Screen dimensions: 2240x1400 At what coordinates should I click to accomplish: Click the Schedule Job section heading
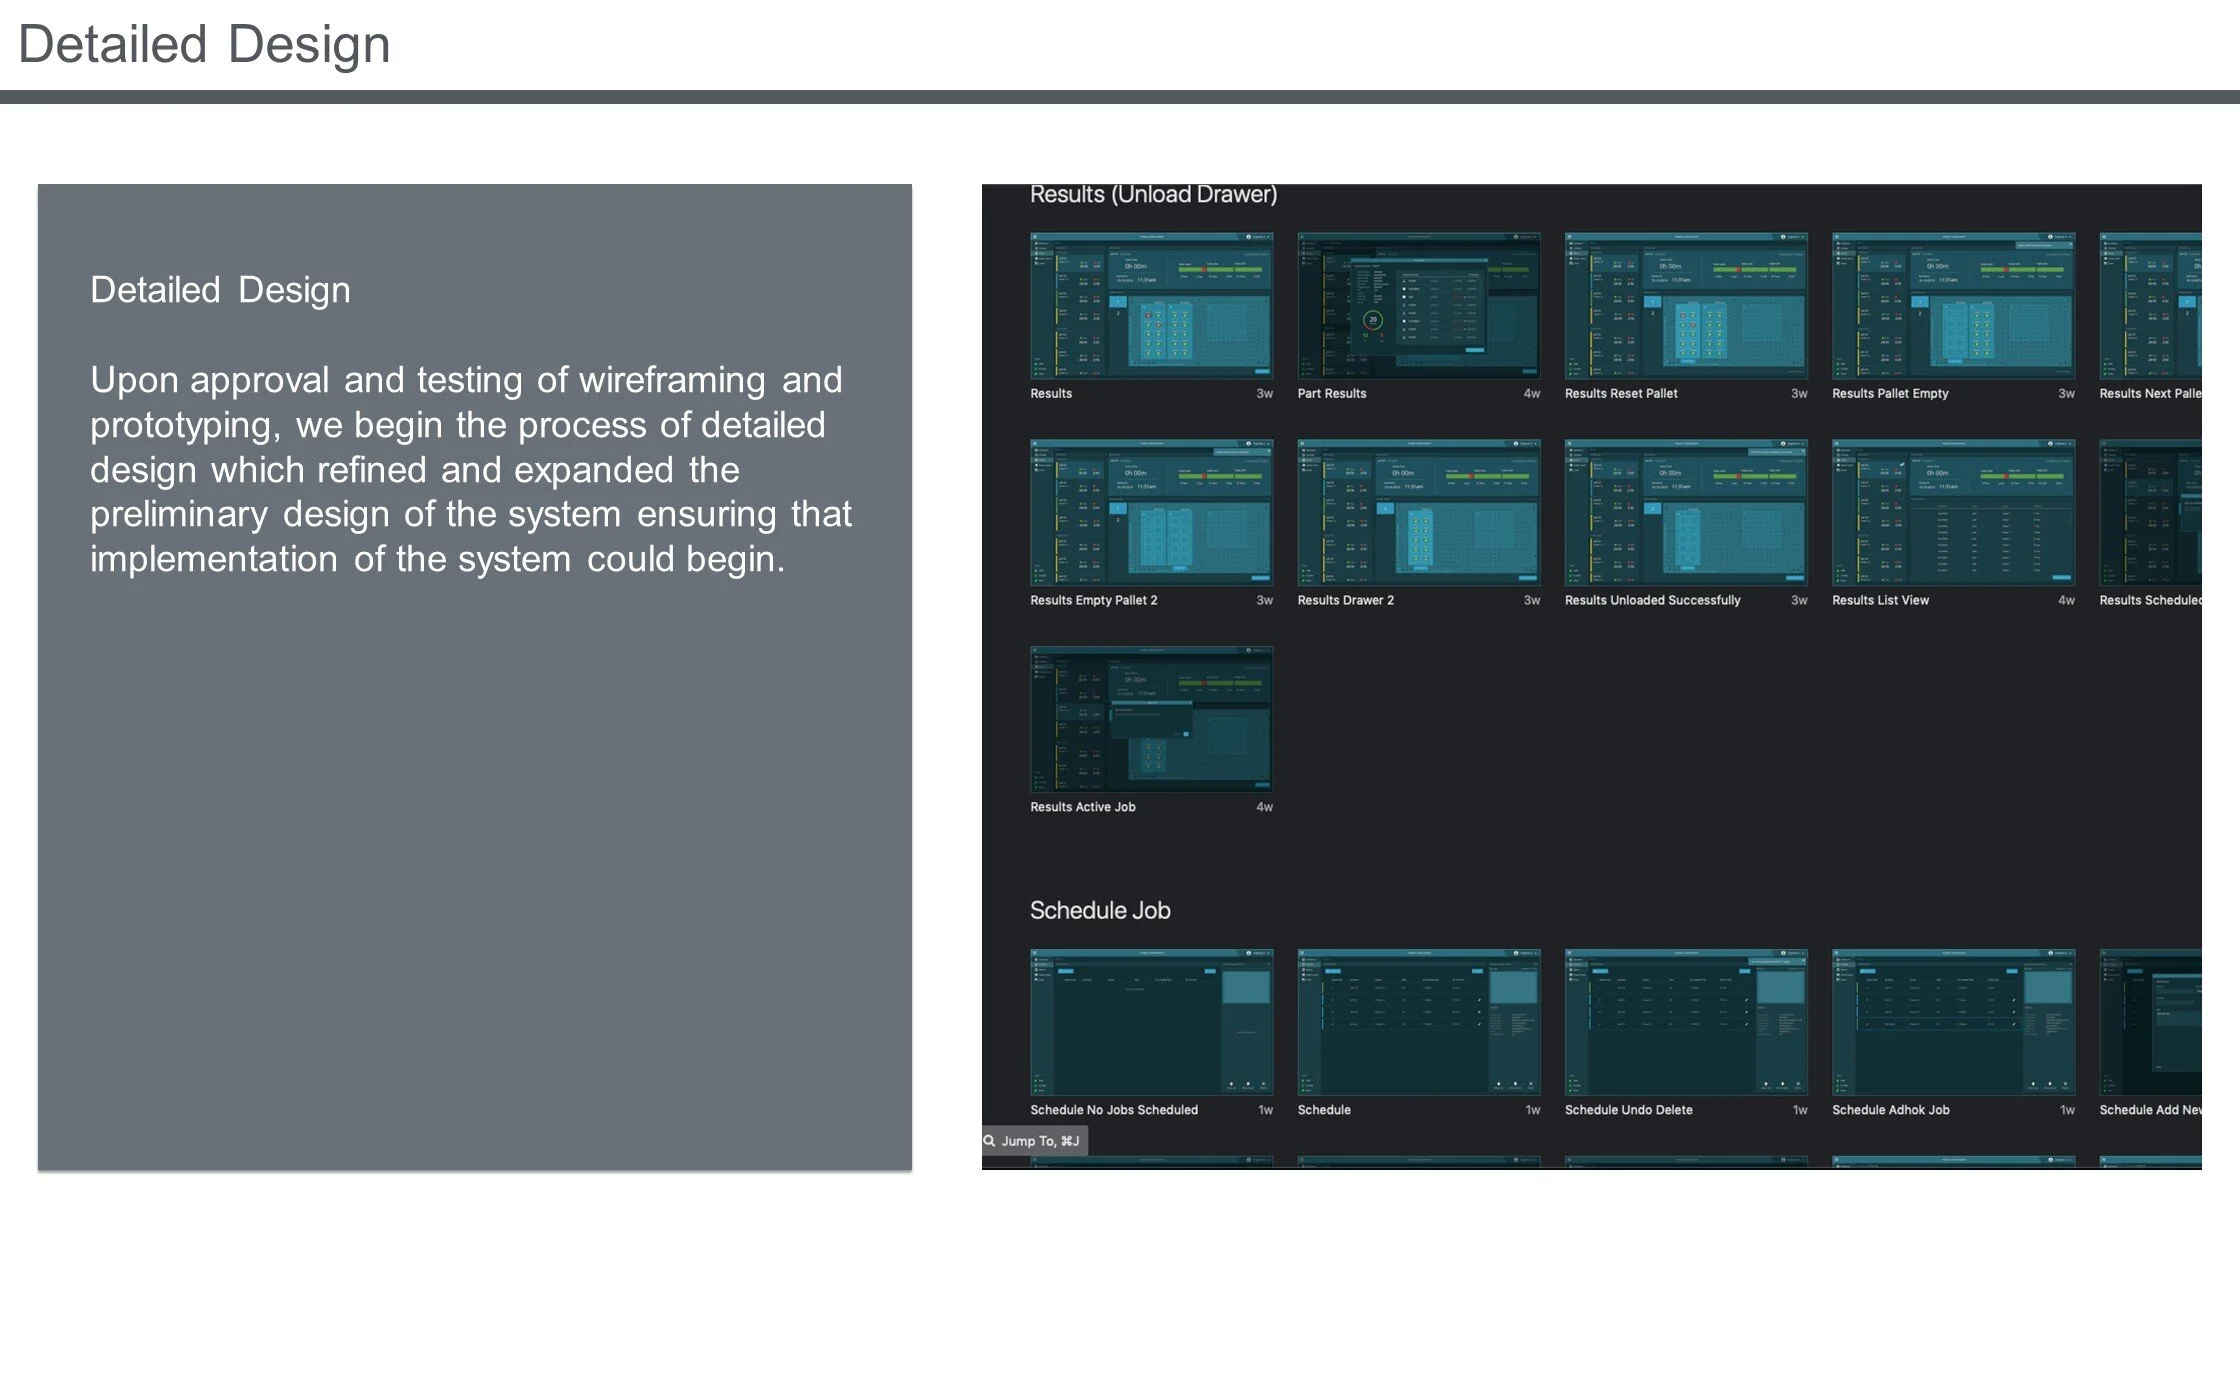coord(1100,910)
